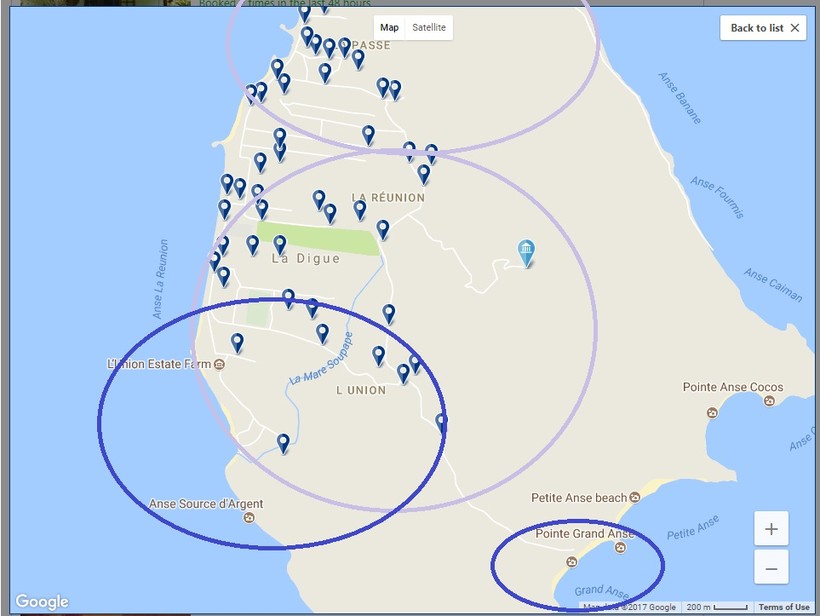Click the camera icon beside L'Union Estate Farm
The image size is (820, 616).
[219, 364]
